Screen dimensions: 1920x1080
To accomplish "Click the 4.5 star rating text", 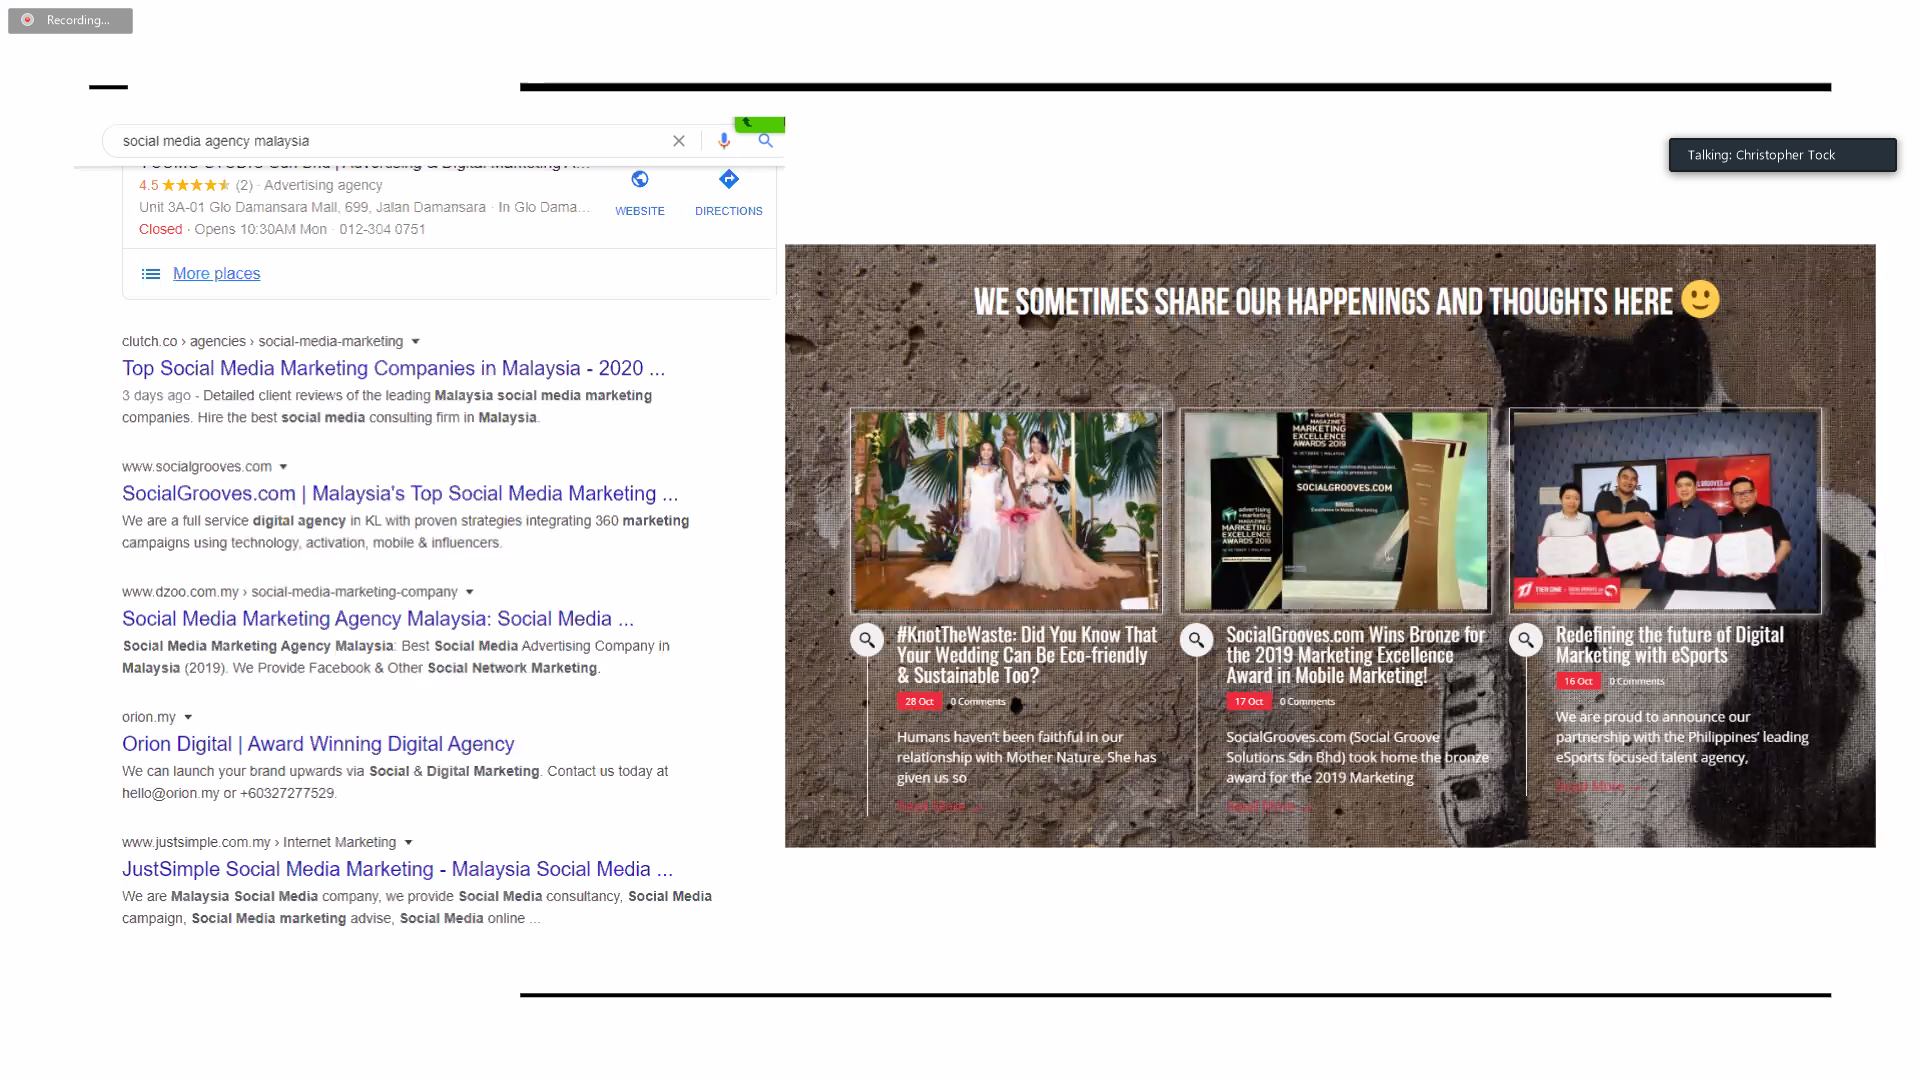I will point(148,185).
